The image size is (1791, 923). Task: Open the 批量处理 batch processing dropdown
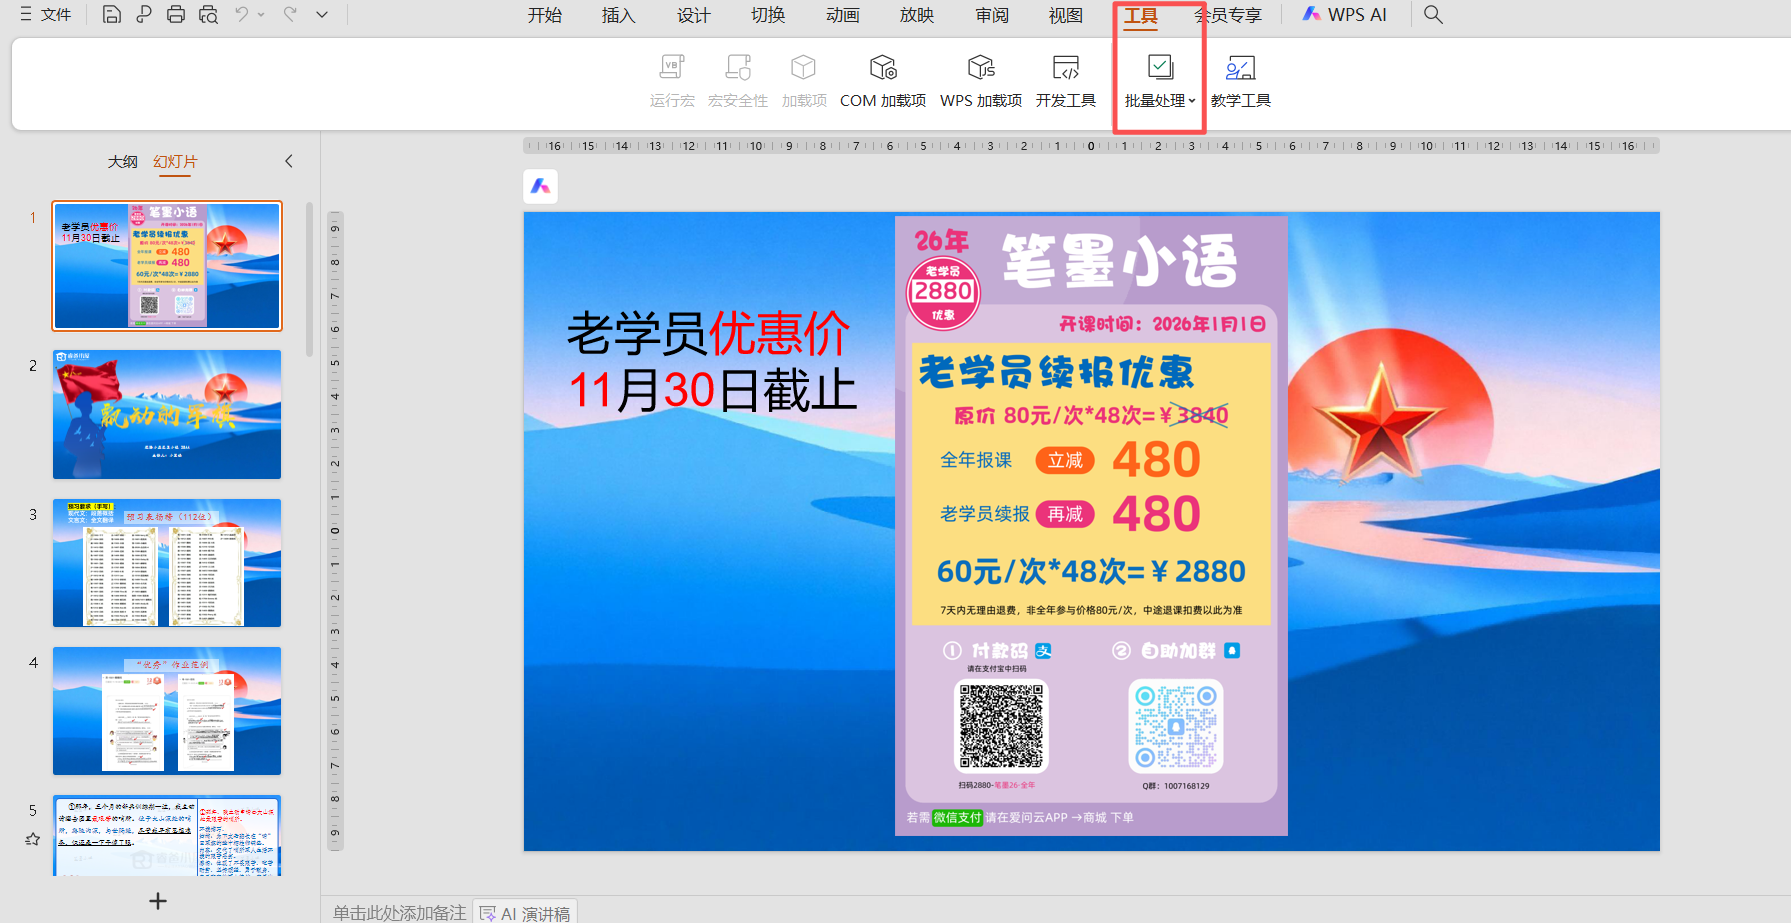pyautogui.click(x=1160, y=81)
